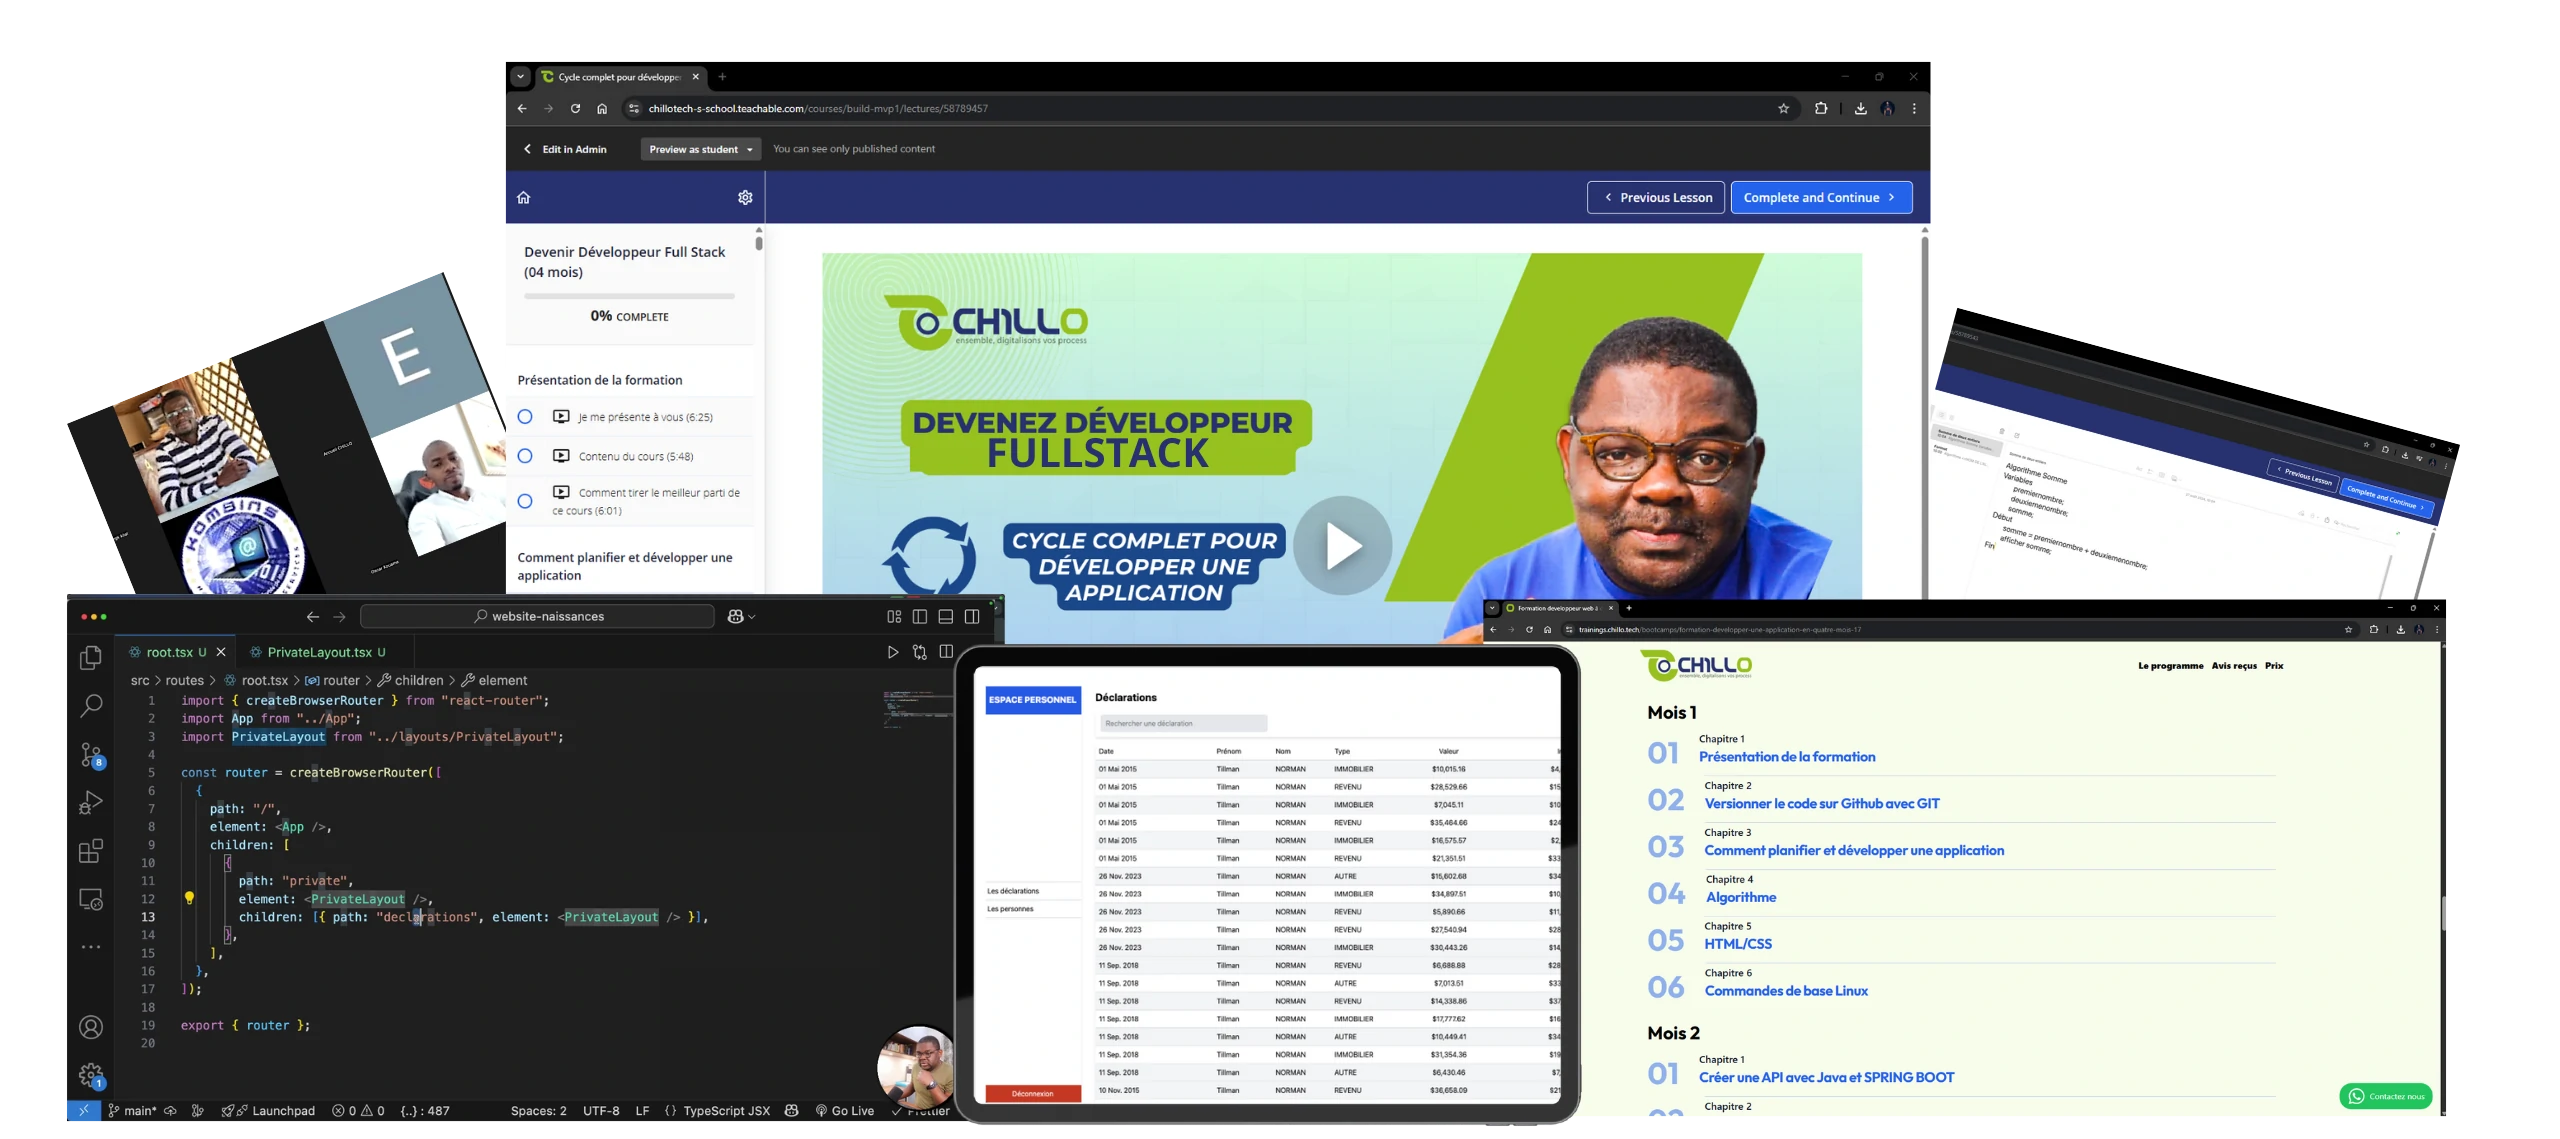Screen dimensions: 2560x1139
Task: Open the 'Preview as student' dropdown
Action: click(700, 149)
